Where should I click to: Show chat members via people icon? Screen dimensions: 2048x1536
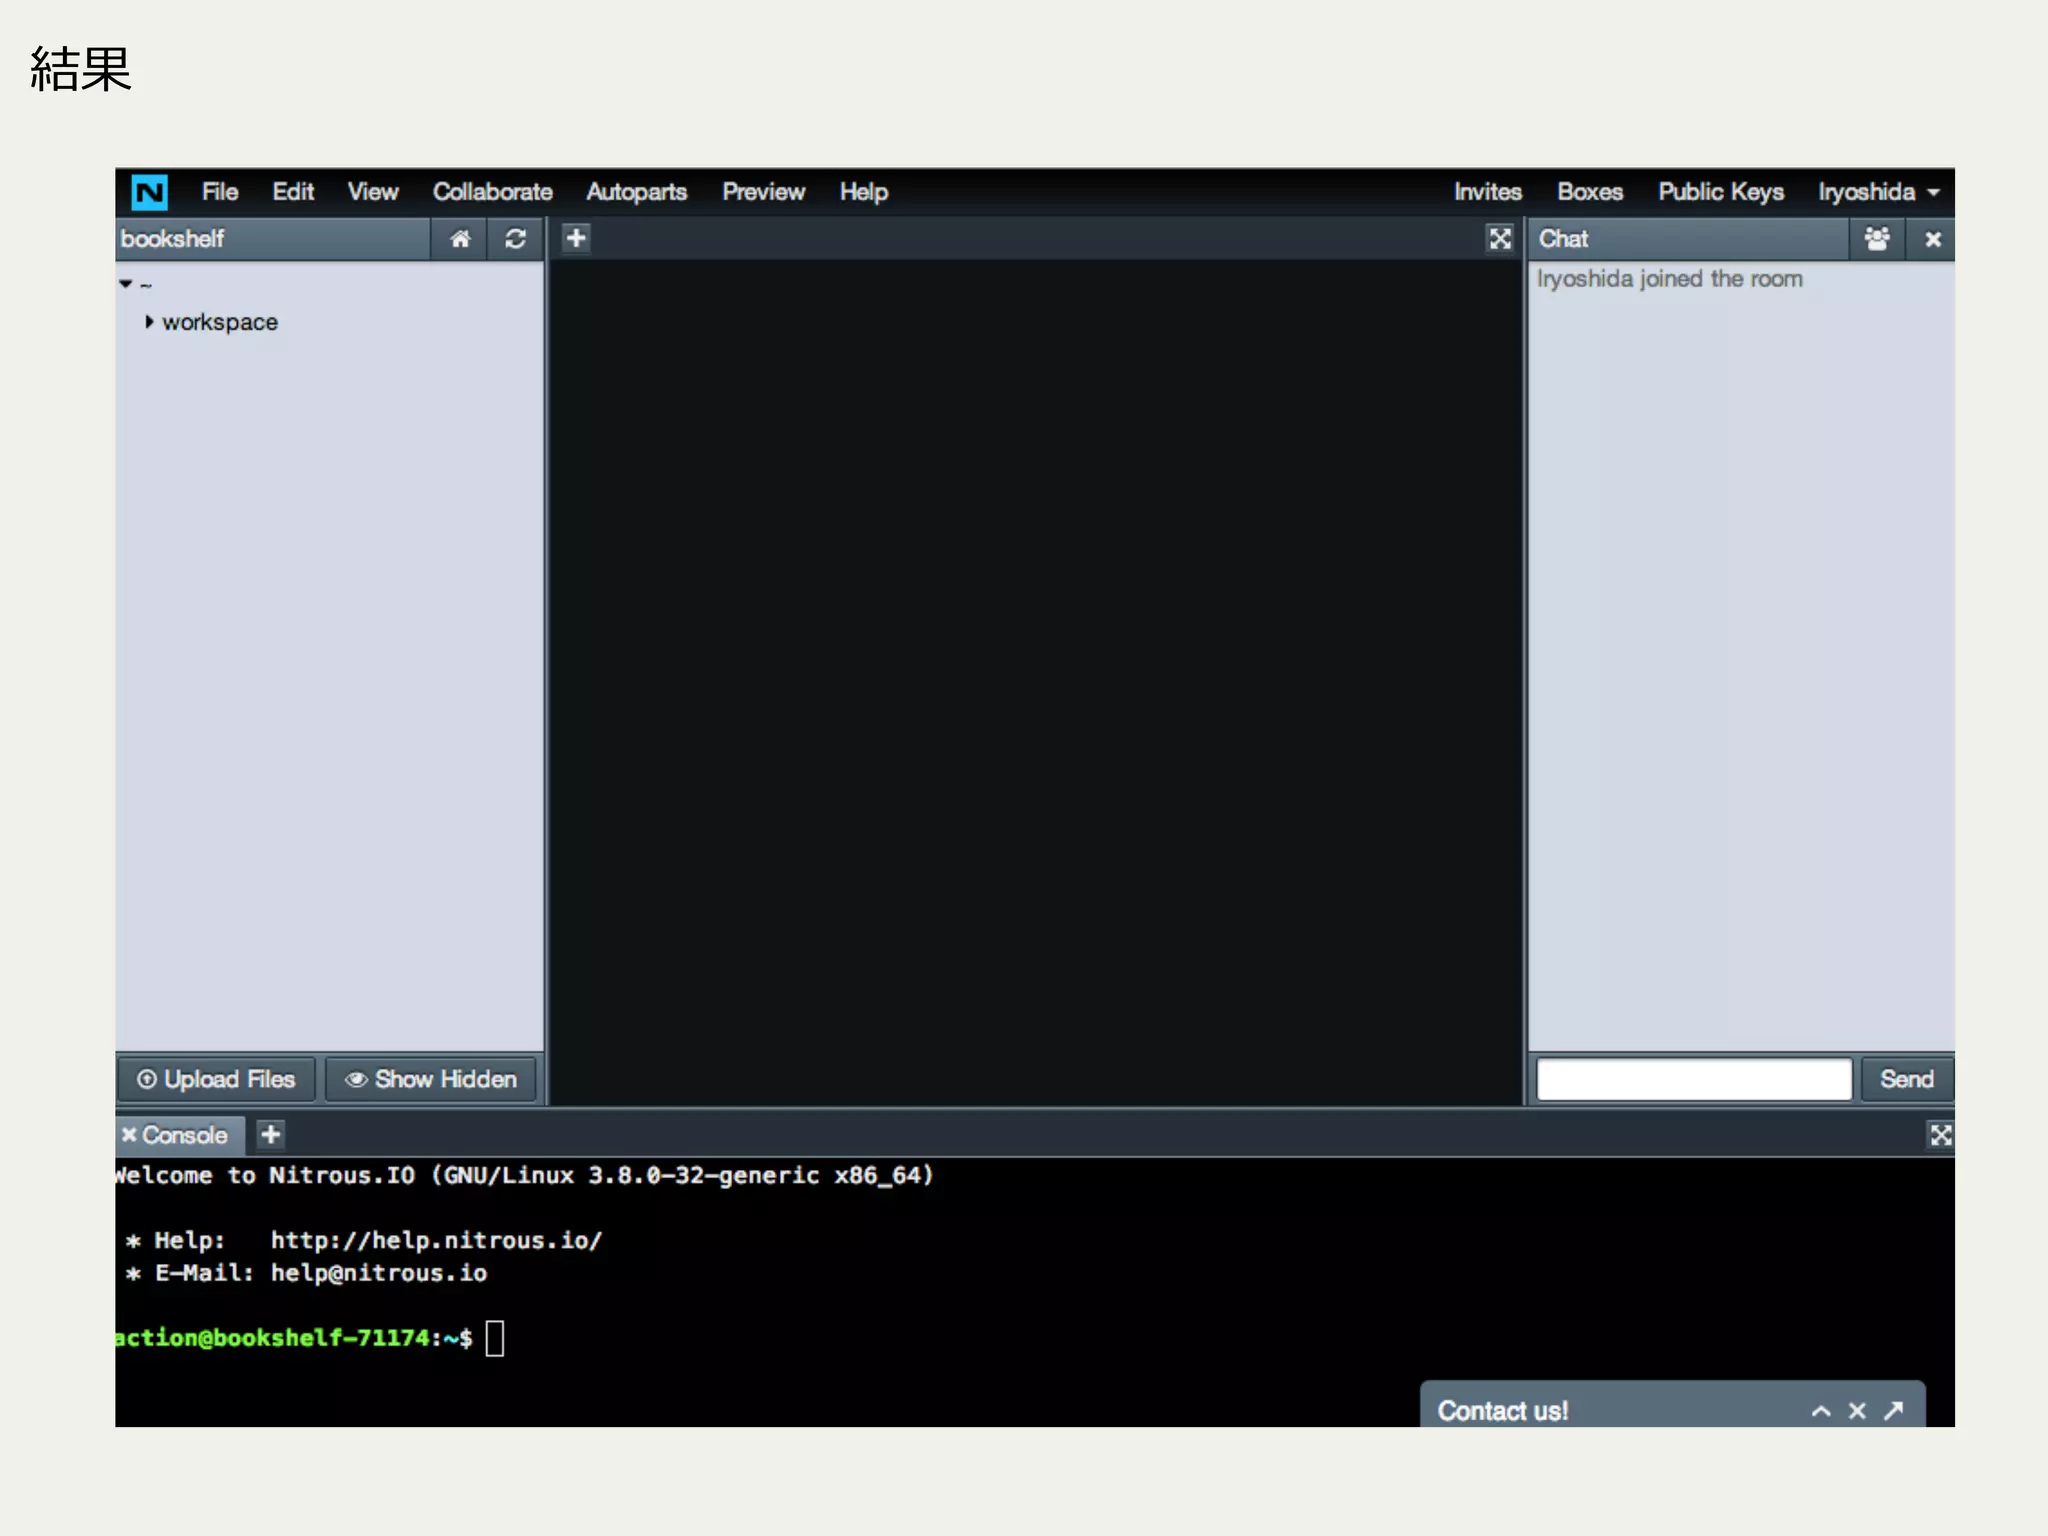[x=1876, y=239]
